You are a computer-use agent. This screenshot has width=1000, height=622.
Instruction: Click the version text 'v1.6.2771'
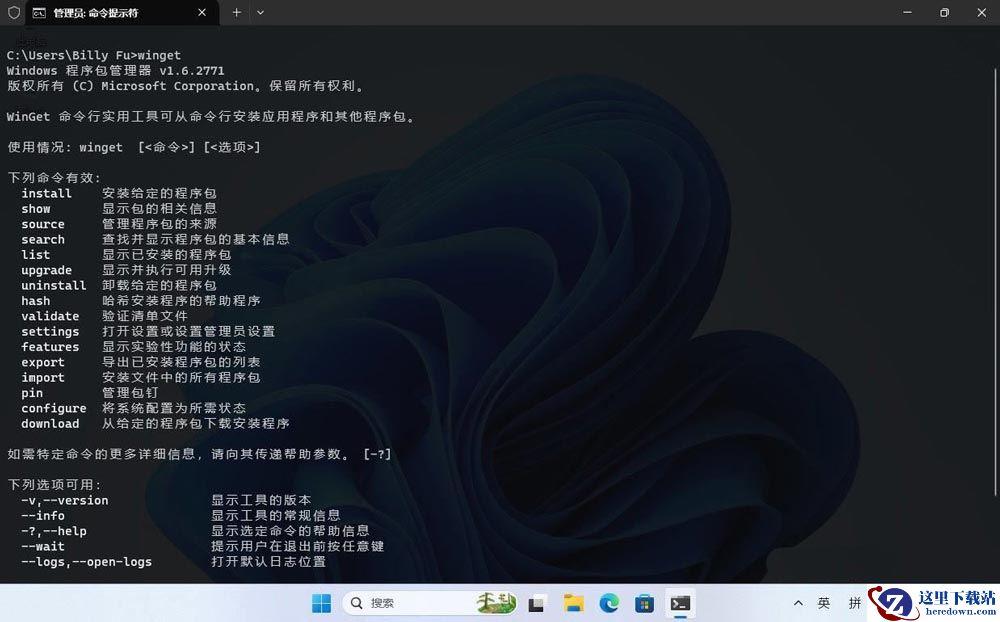192,70
